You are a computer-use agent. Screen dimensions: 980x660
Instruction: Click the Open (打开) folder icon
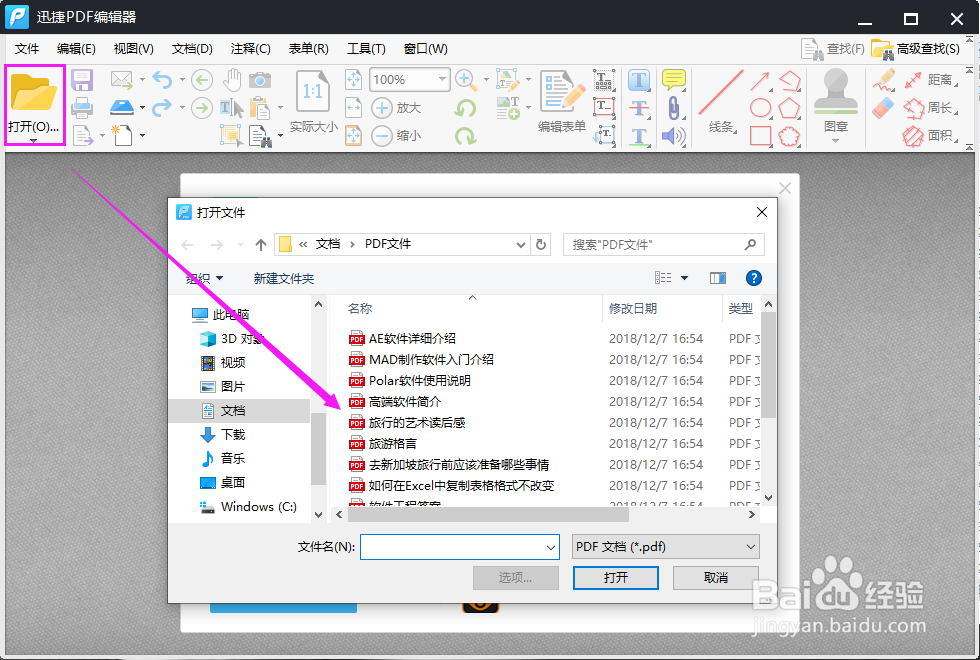coord(34,92)
